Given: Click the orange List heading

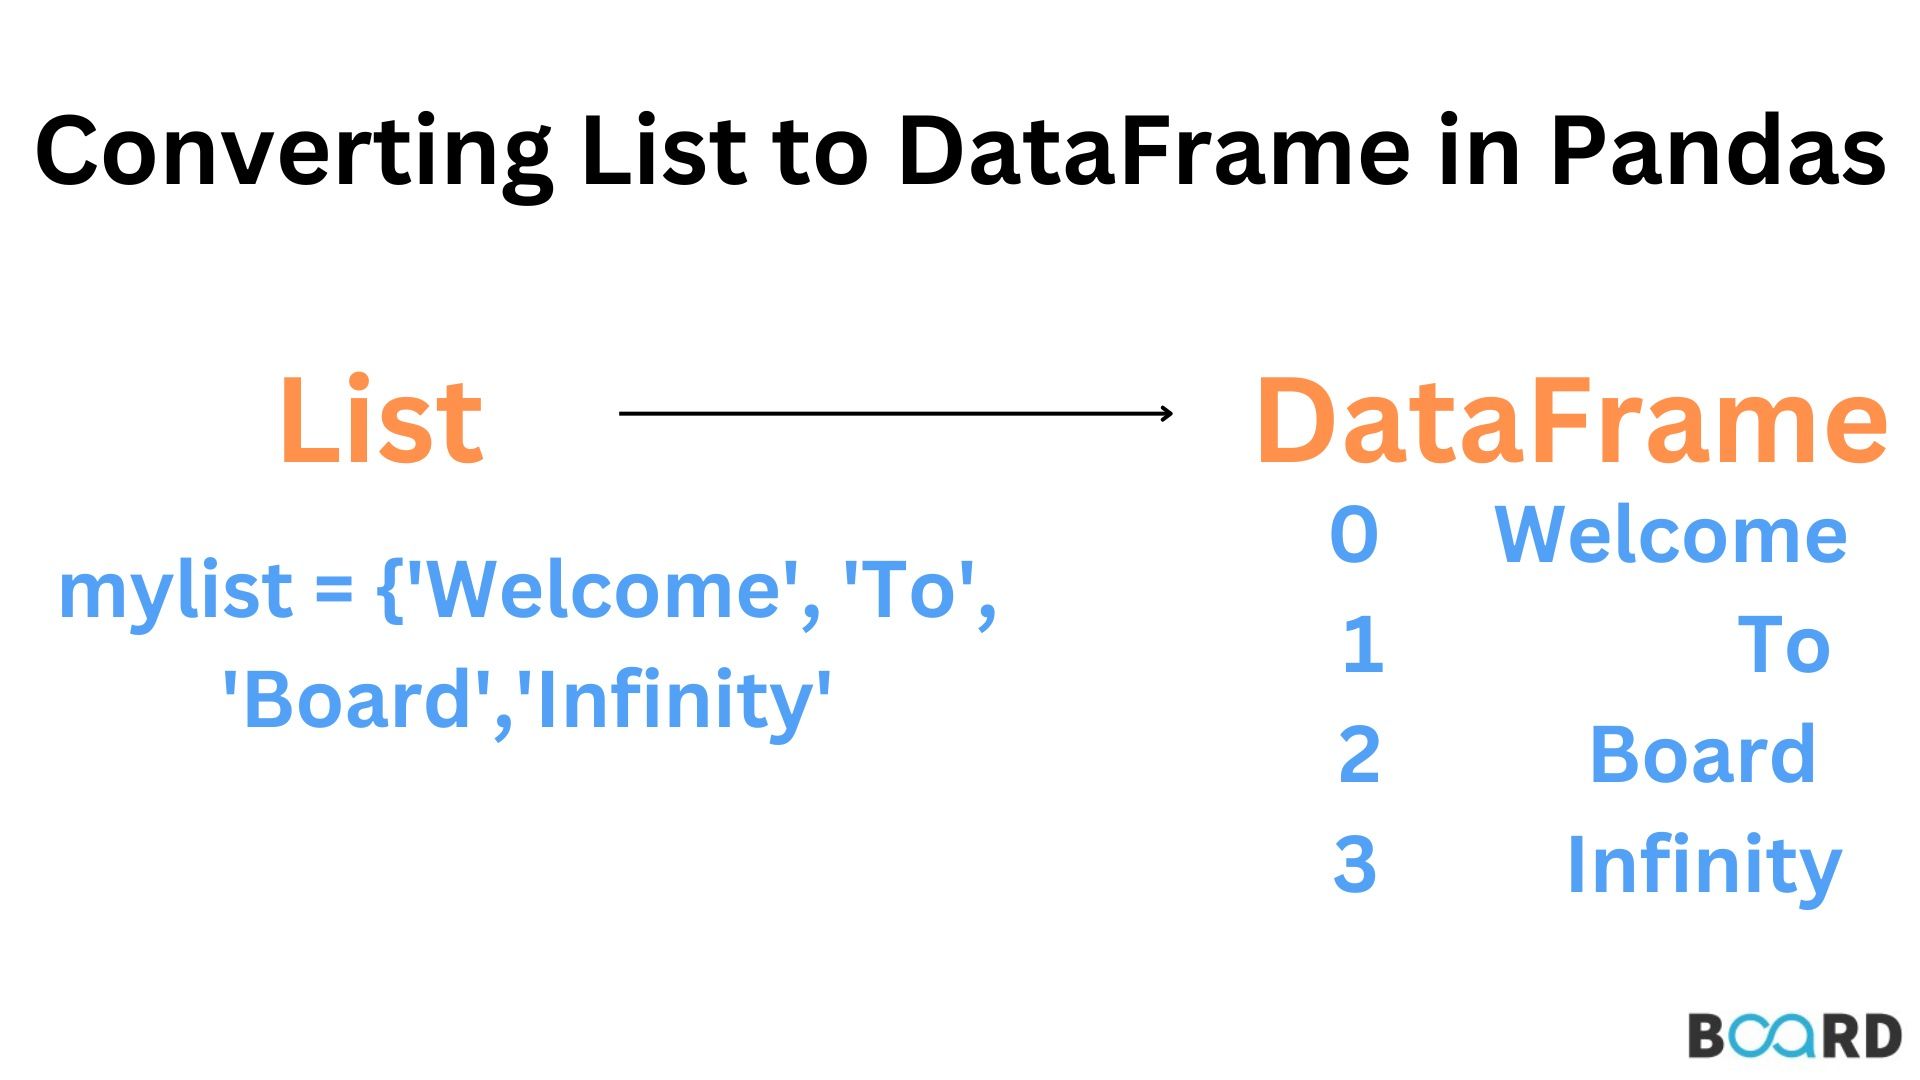Looking at the screenshot, I should [381, 421].
